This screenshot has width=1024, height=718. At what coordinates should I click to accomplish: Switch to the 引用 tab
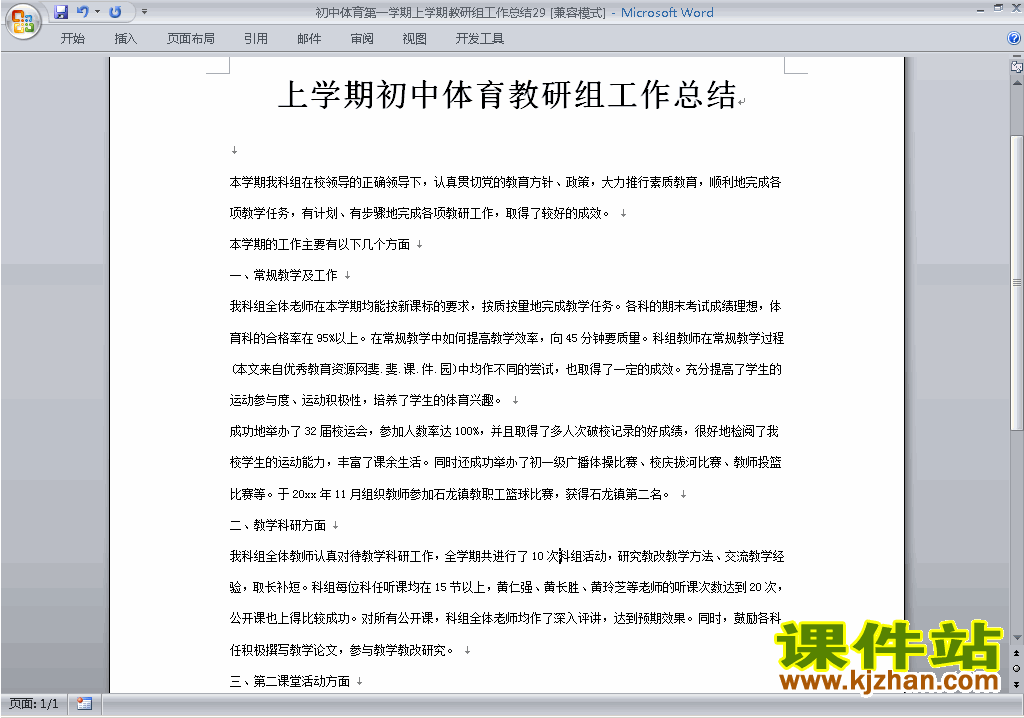[256, 39]
